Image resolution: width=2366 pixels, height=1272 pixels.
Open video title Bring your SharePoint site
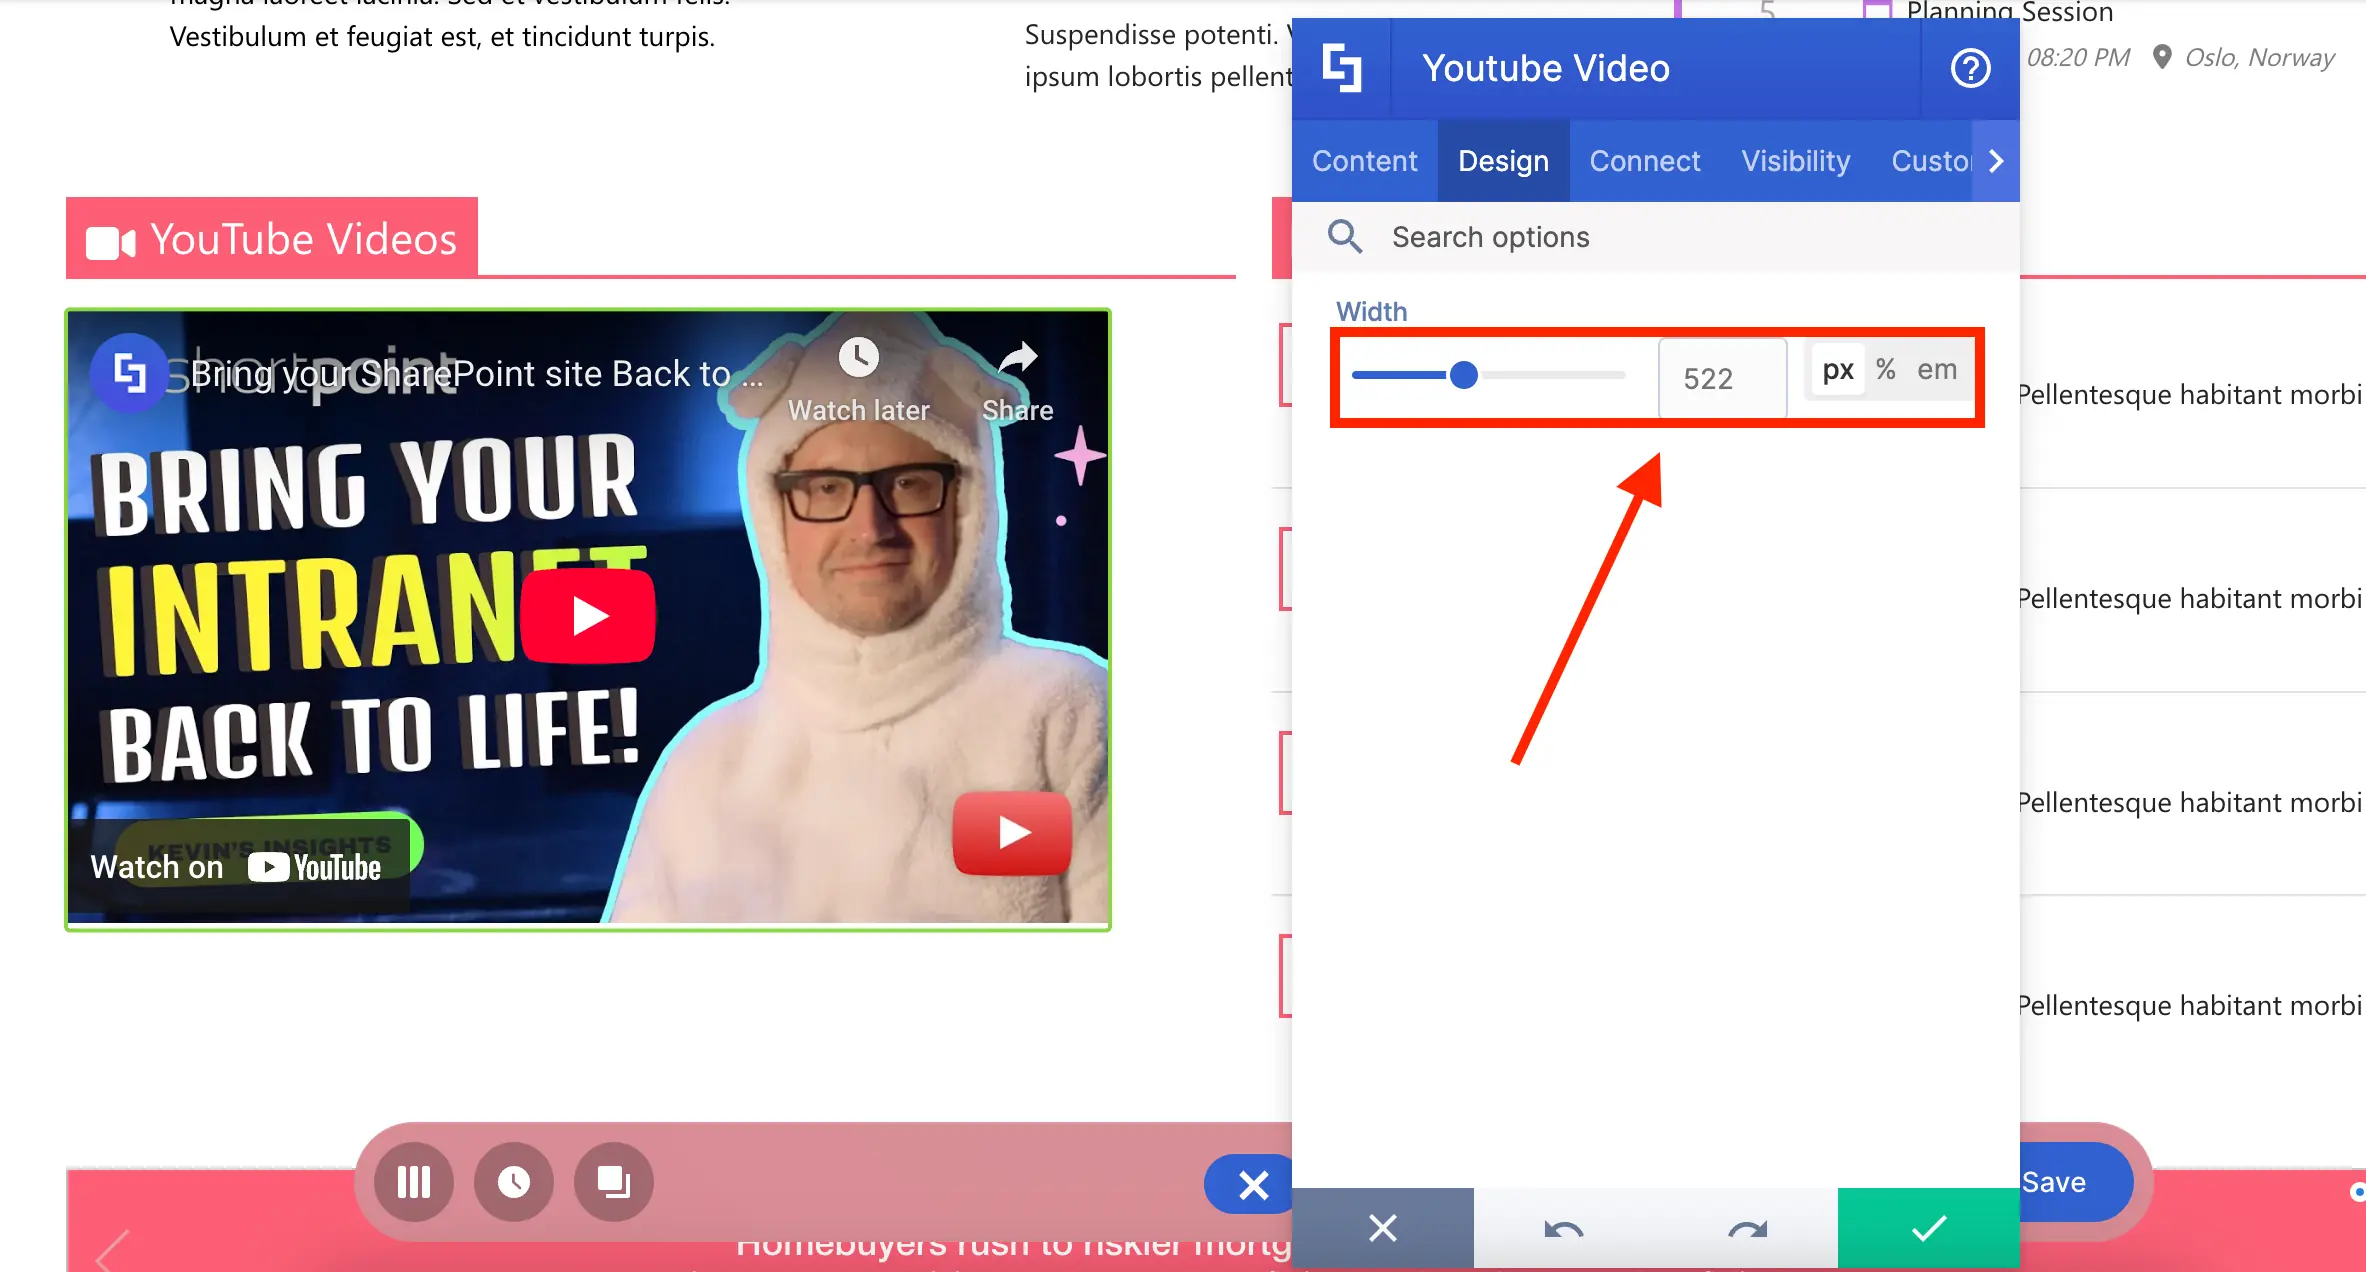click(x=476, y=373)
